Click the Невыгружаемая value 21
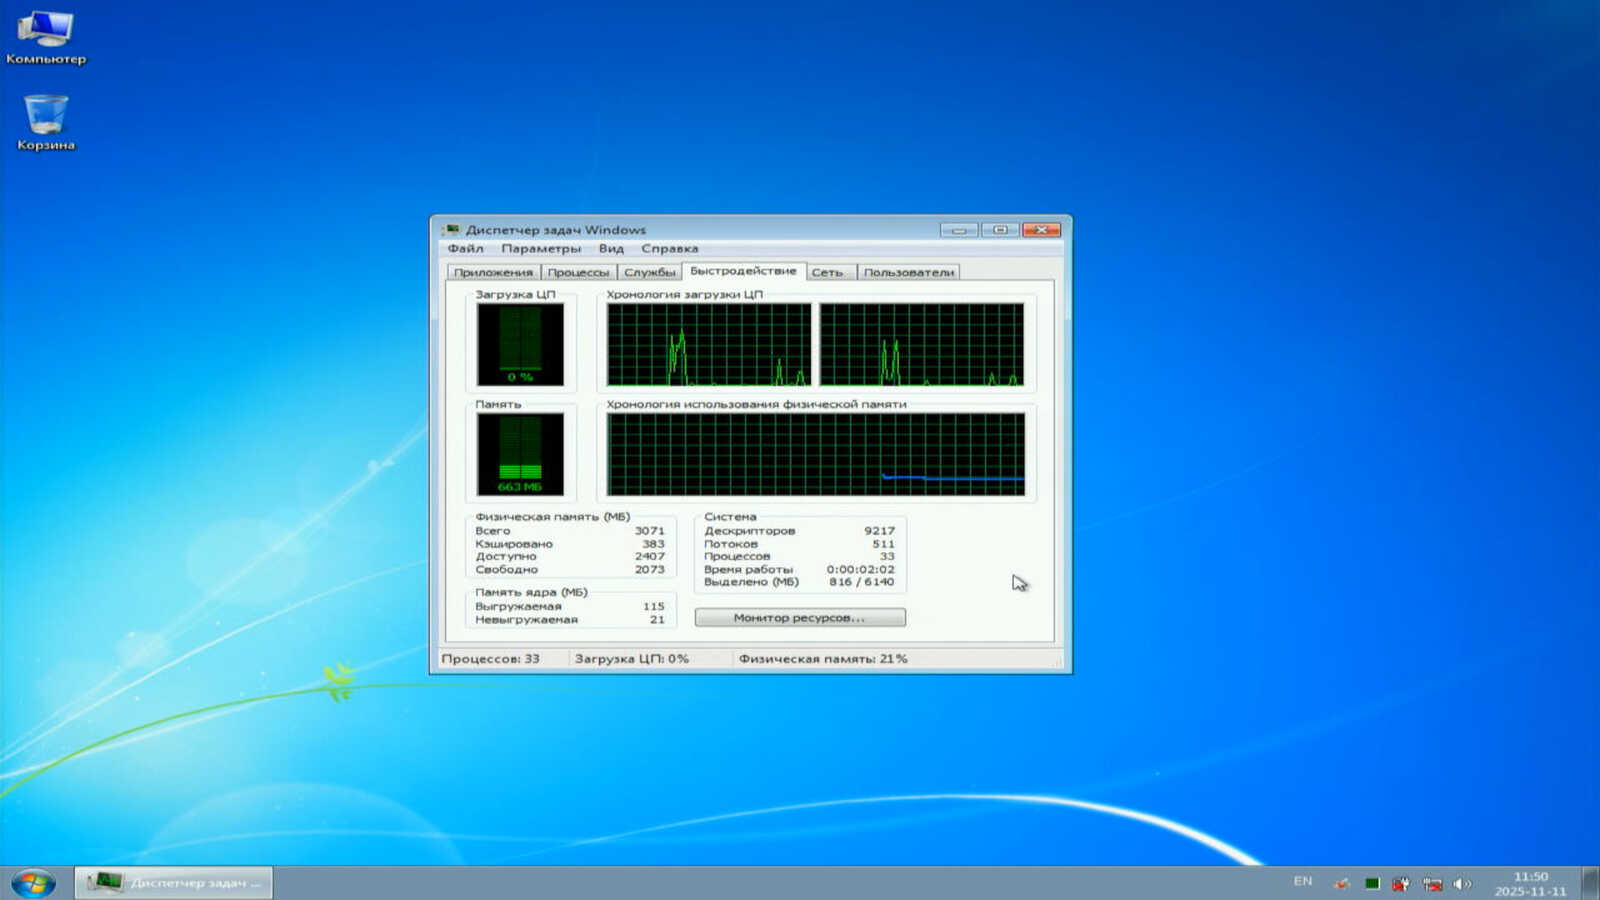1600x900 pixels. tap(657, 620)
